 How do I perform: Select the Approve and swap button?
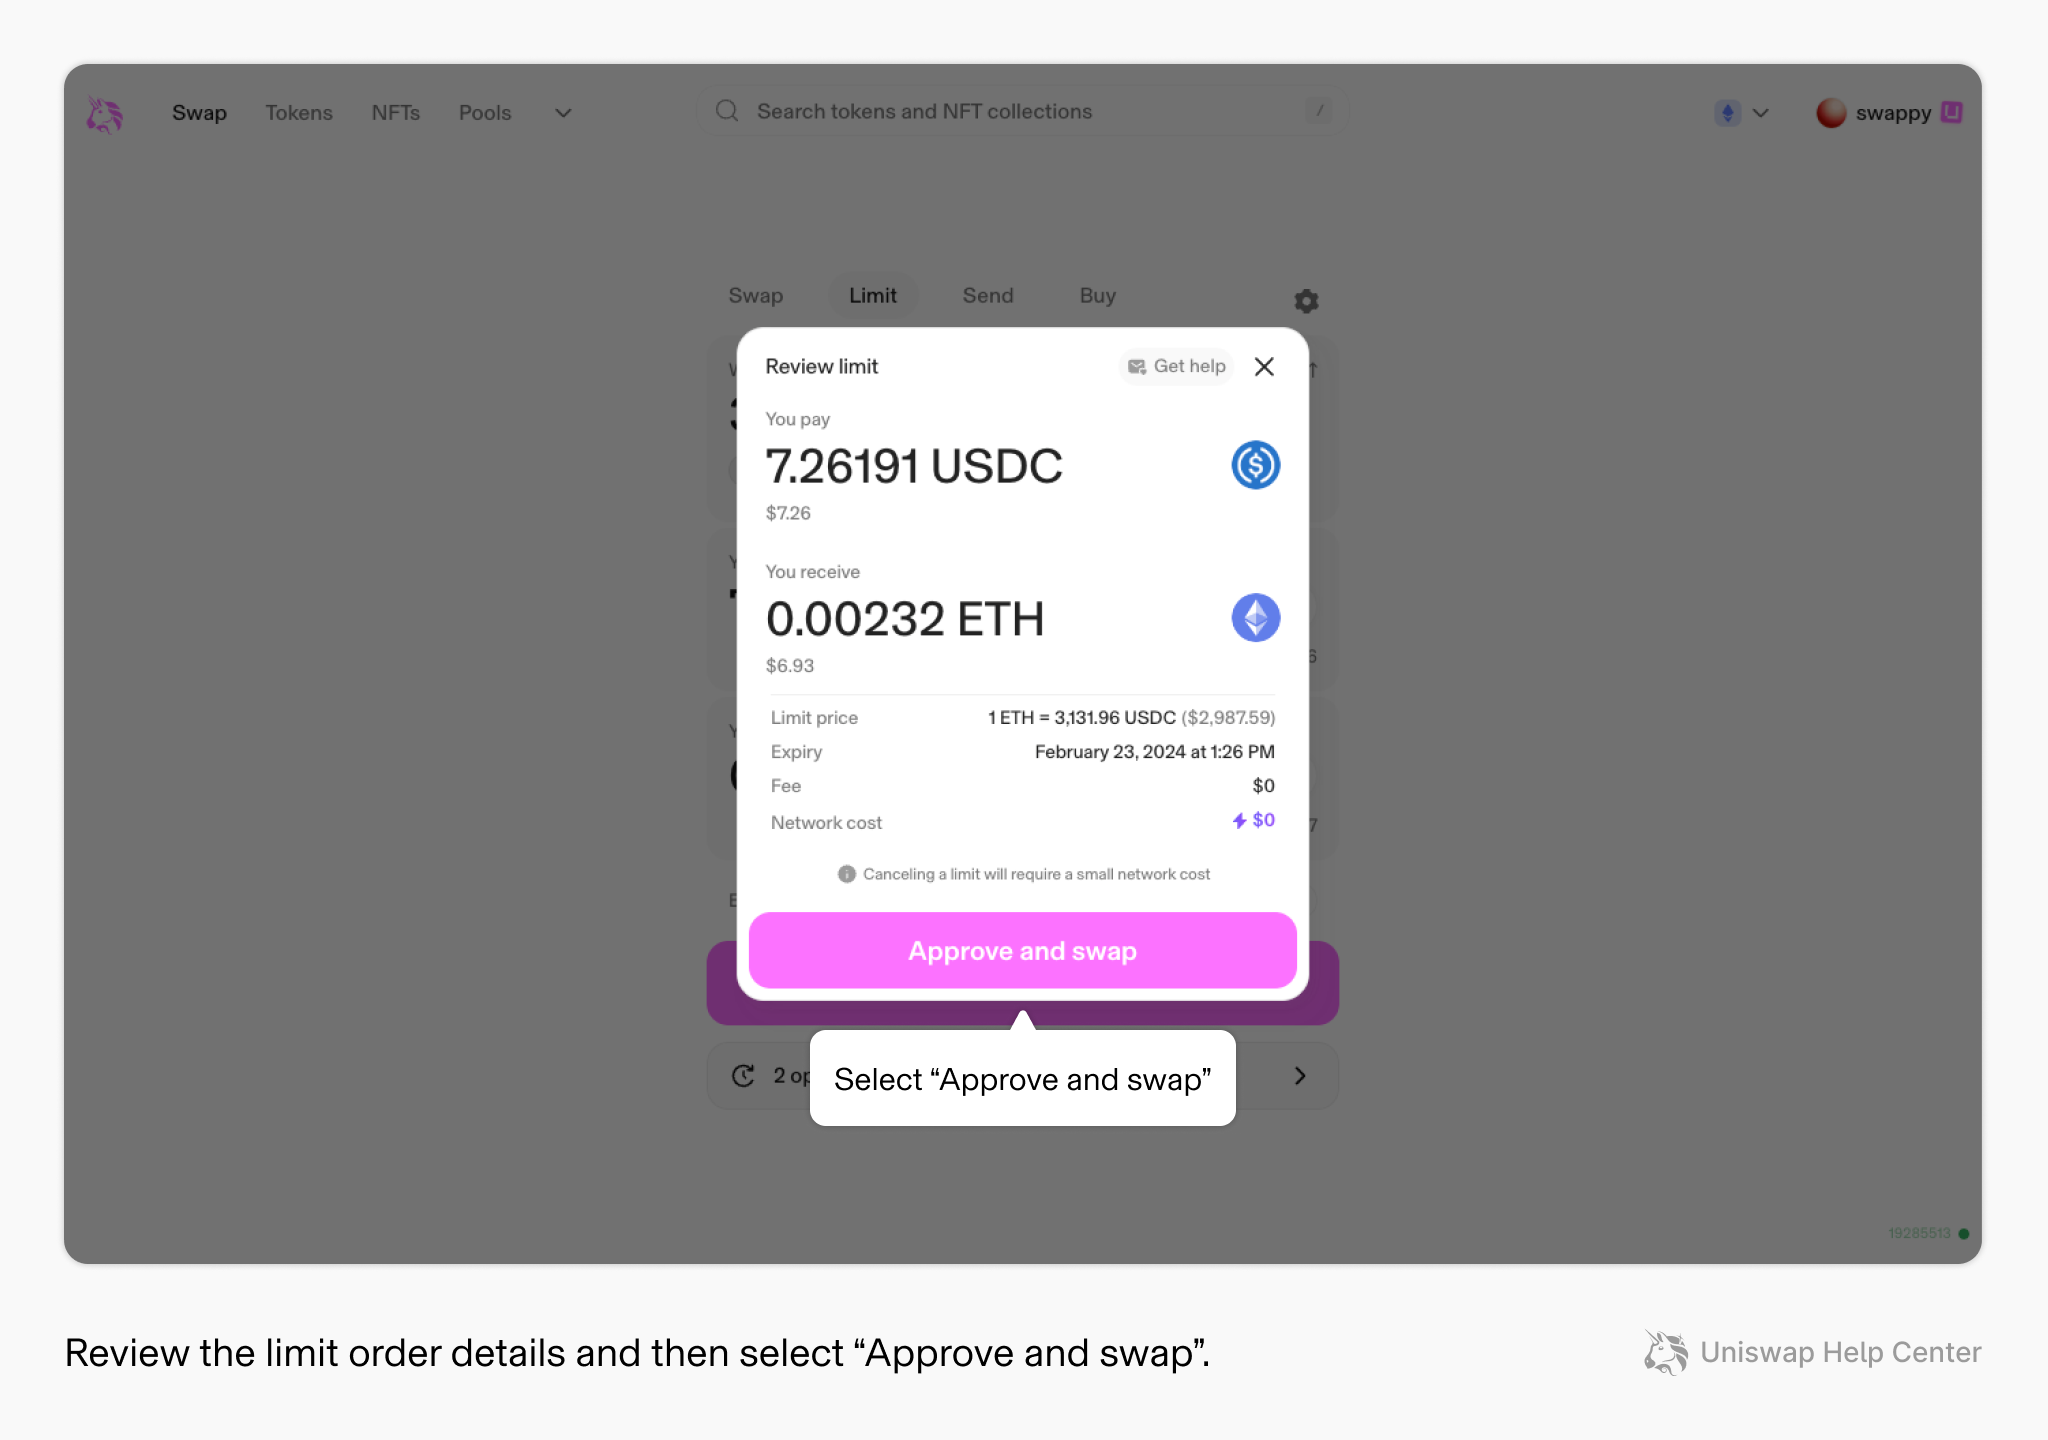[1023, 951]
